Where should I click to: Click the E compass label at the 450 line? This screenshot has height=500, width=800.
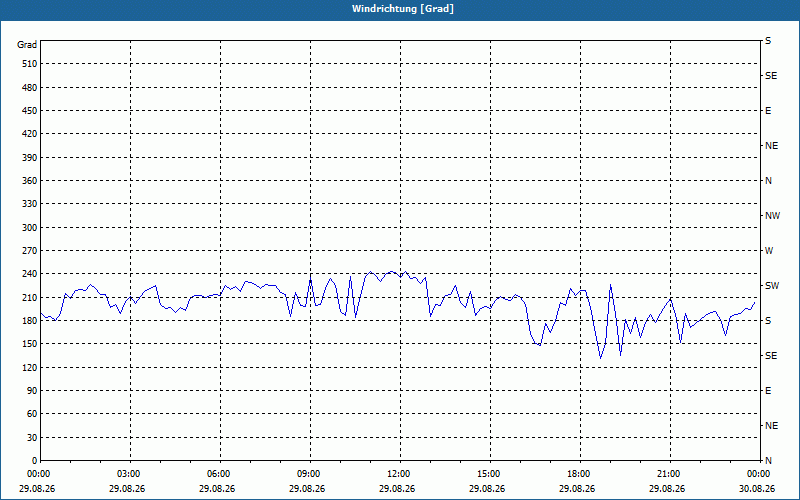point(768,111)
